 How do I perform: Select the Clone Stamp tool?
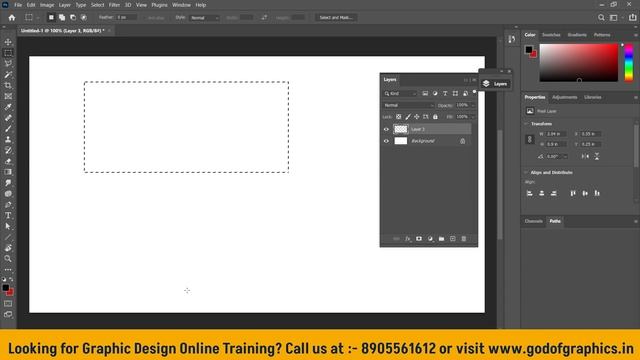point(8,140)
